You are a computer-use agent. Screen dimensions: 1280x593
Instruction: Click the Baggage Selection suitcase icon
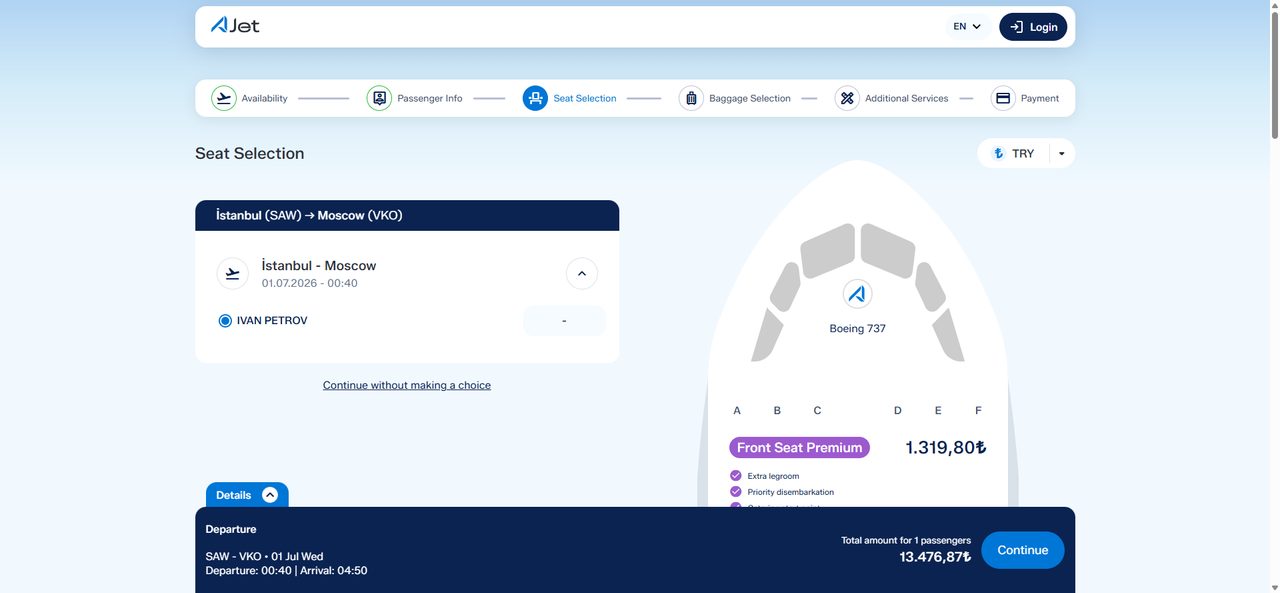(691, 98)
